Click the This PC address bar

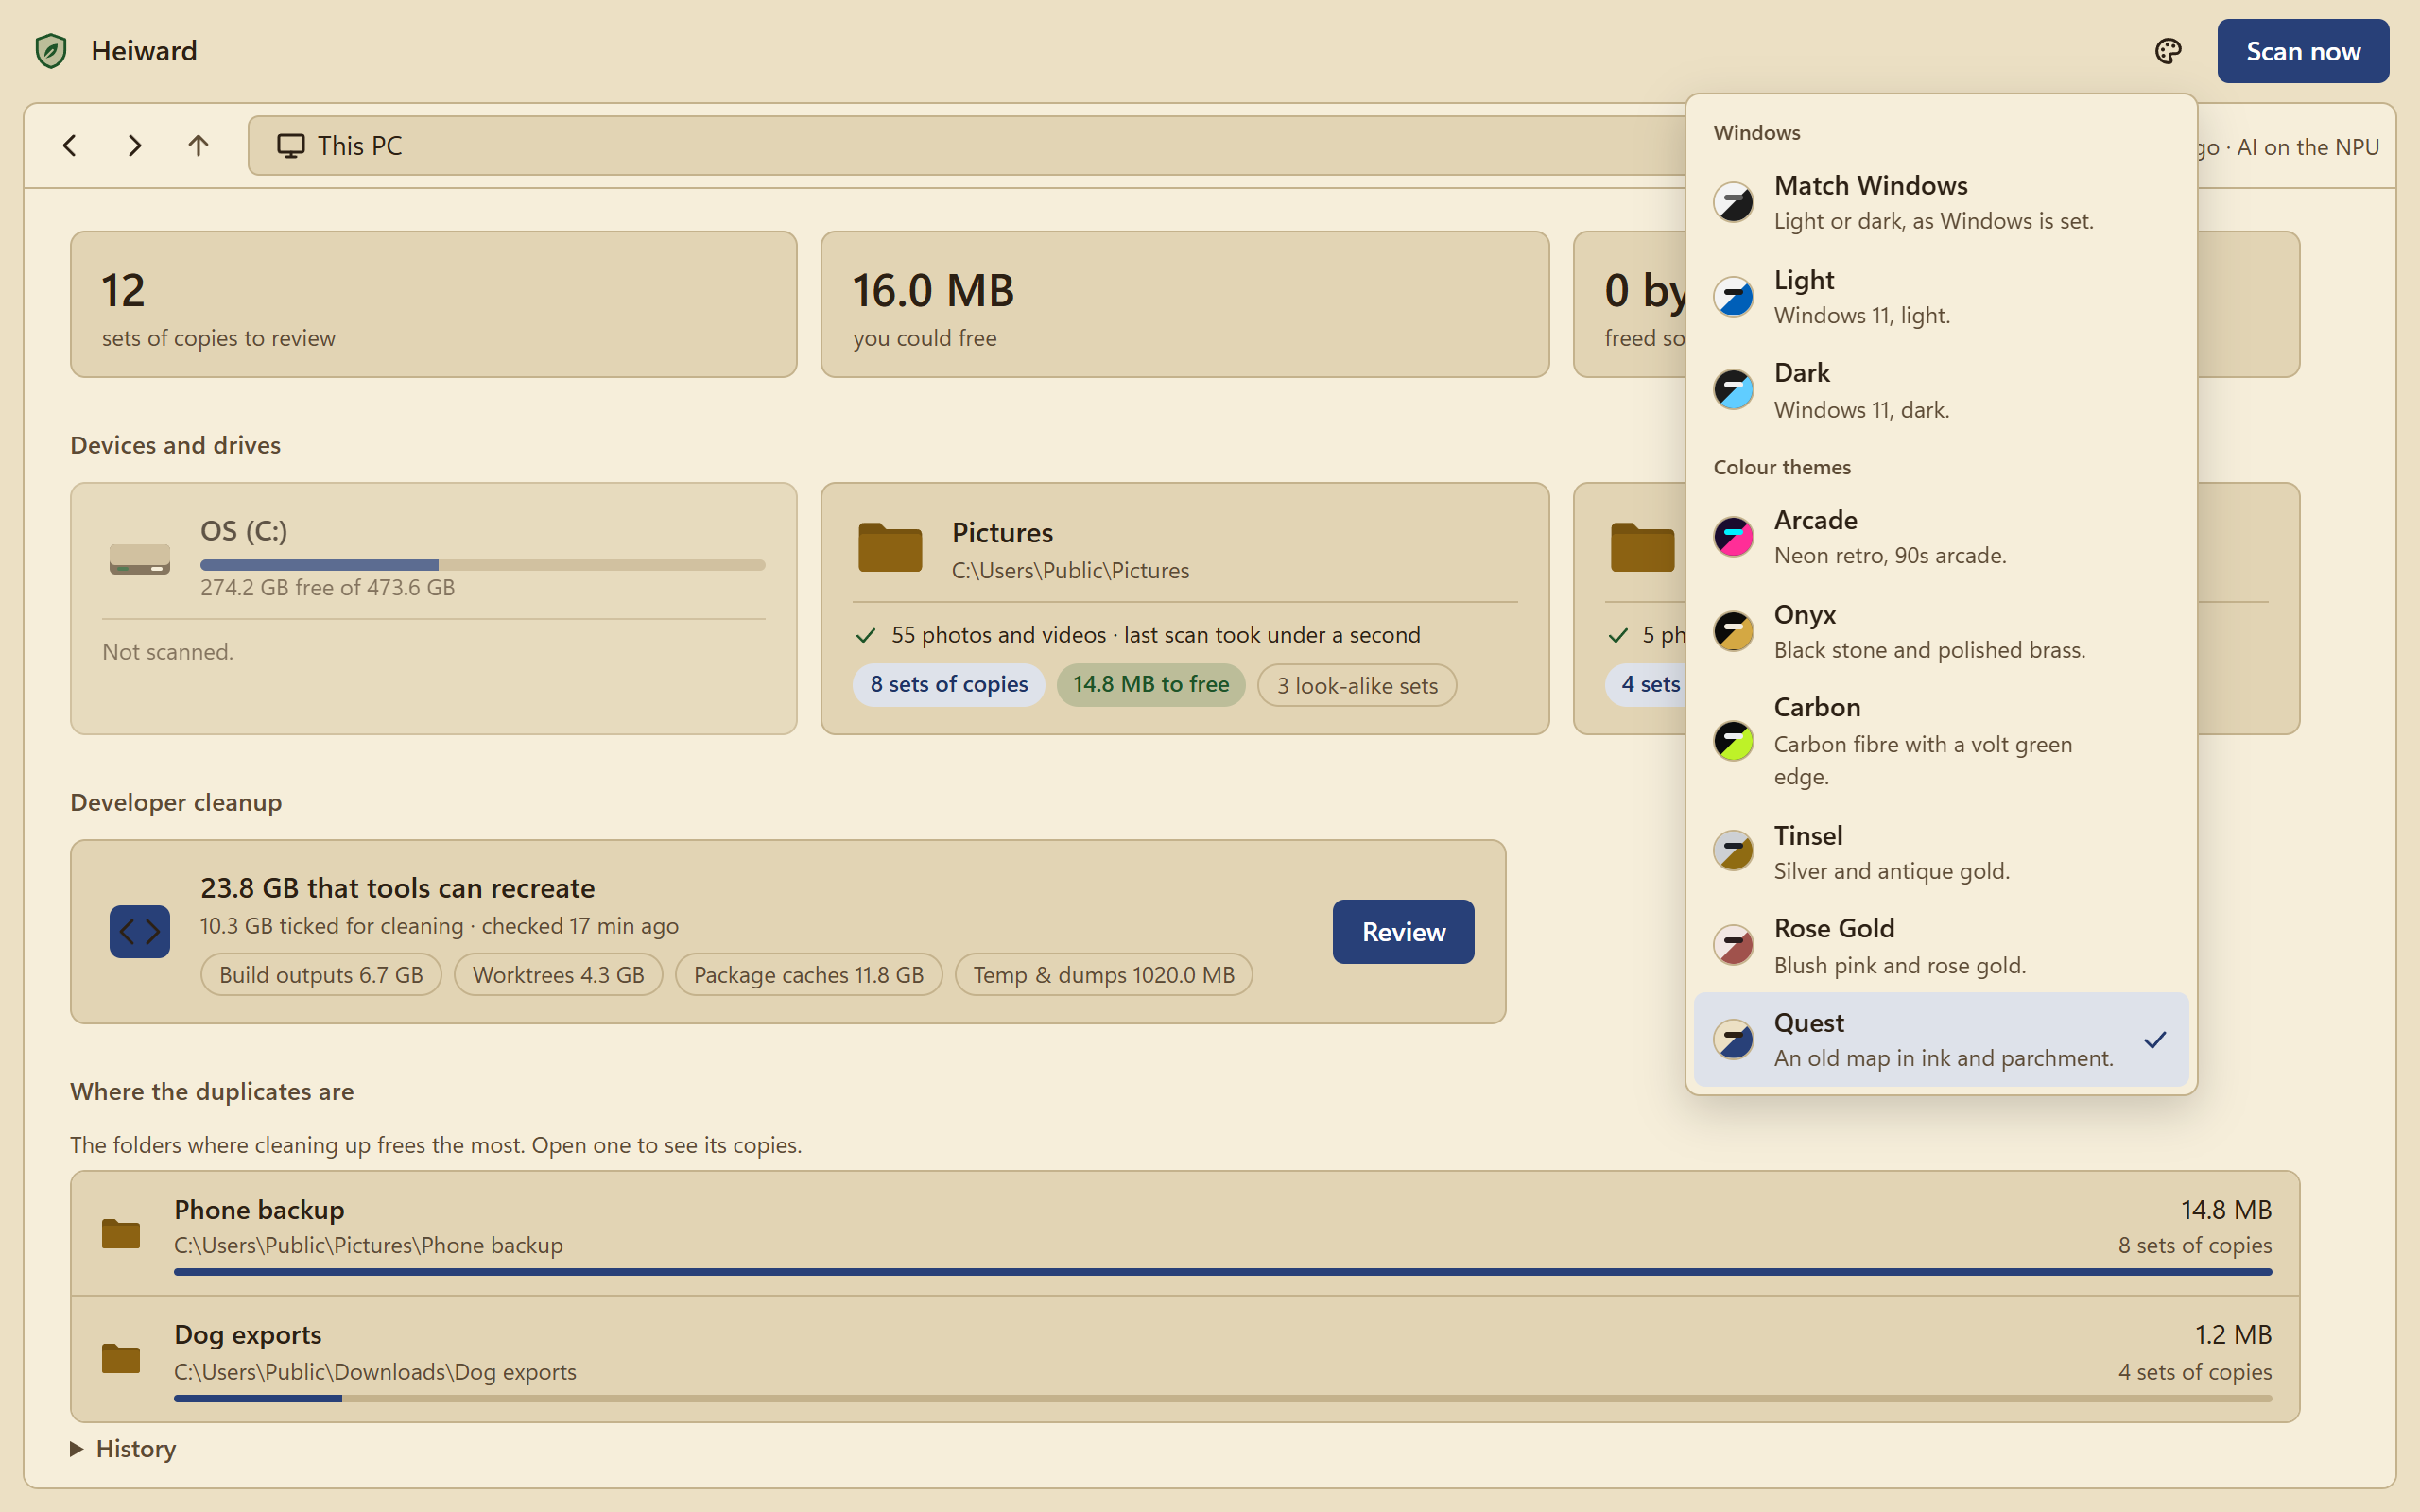pyautogui.click(x=968, y=146)
